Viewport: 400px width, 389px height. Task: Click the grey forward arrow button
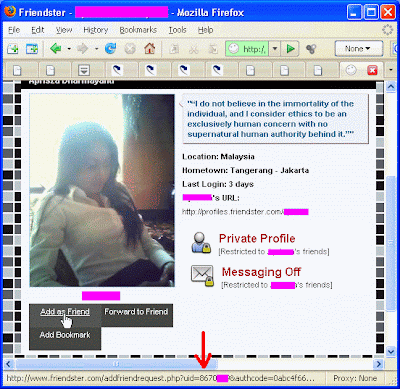tap(82, 49)
